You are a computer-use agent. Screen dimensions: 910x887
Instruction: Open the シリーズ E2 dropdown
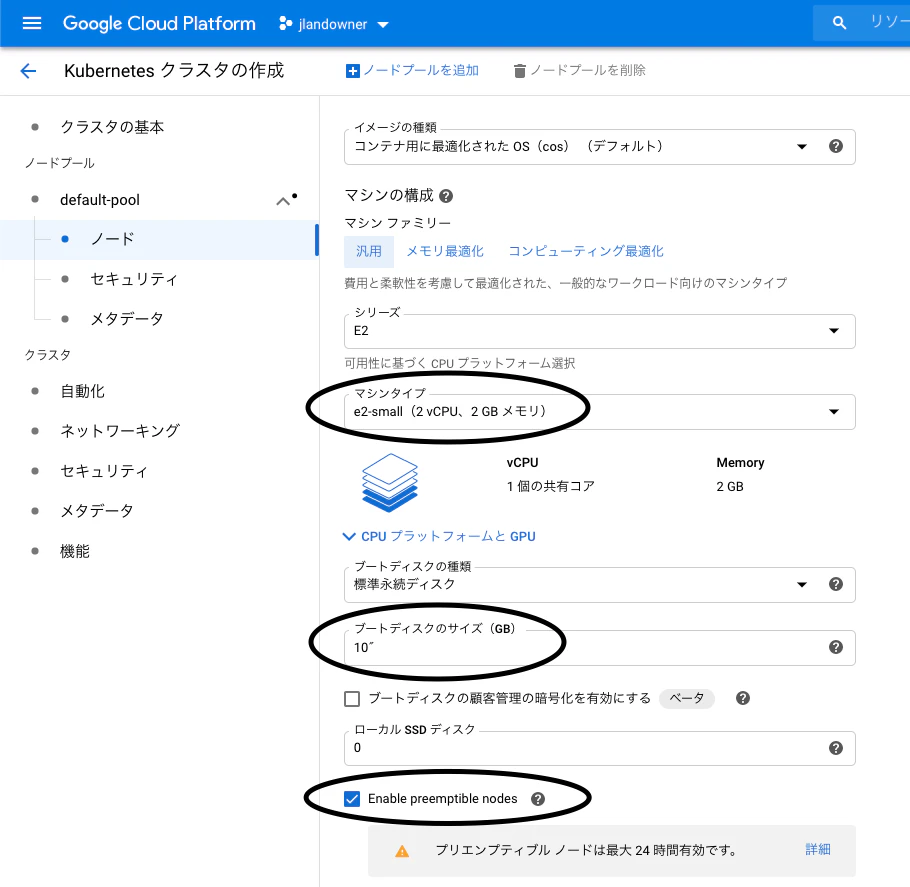(x=600, y=331)
